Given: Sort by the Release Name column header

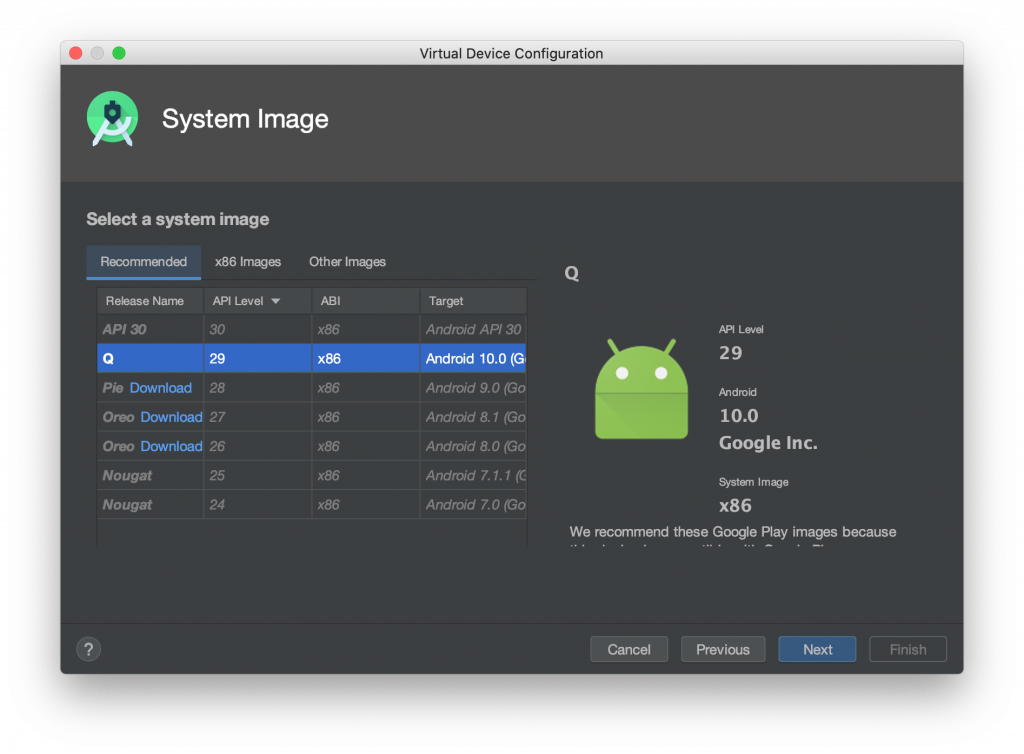Looking at the screenshot, I should pyautogui.click(x=150, y=301).
